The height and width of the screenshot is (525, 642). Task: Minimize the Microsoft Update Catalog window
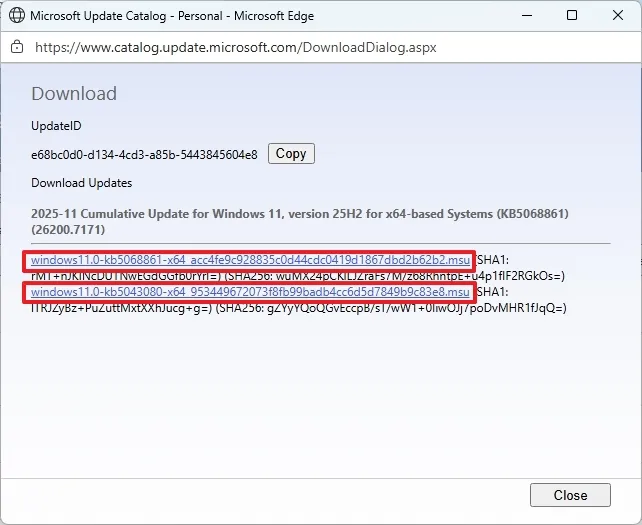click(x=527, y=16)
